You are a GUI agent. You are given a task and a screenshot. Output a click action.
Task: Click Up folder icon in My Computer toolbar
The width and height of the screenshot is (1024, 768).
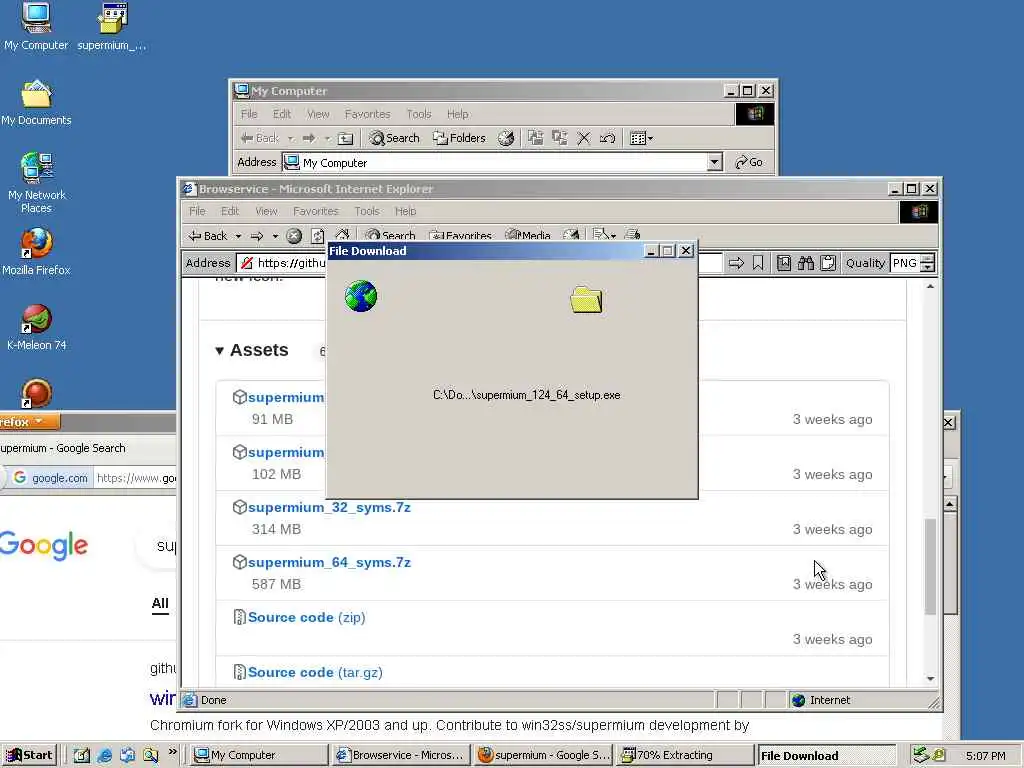(345, 138)
